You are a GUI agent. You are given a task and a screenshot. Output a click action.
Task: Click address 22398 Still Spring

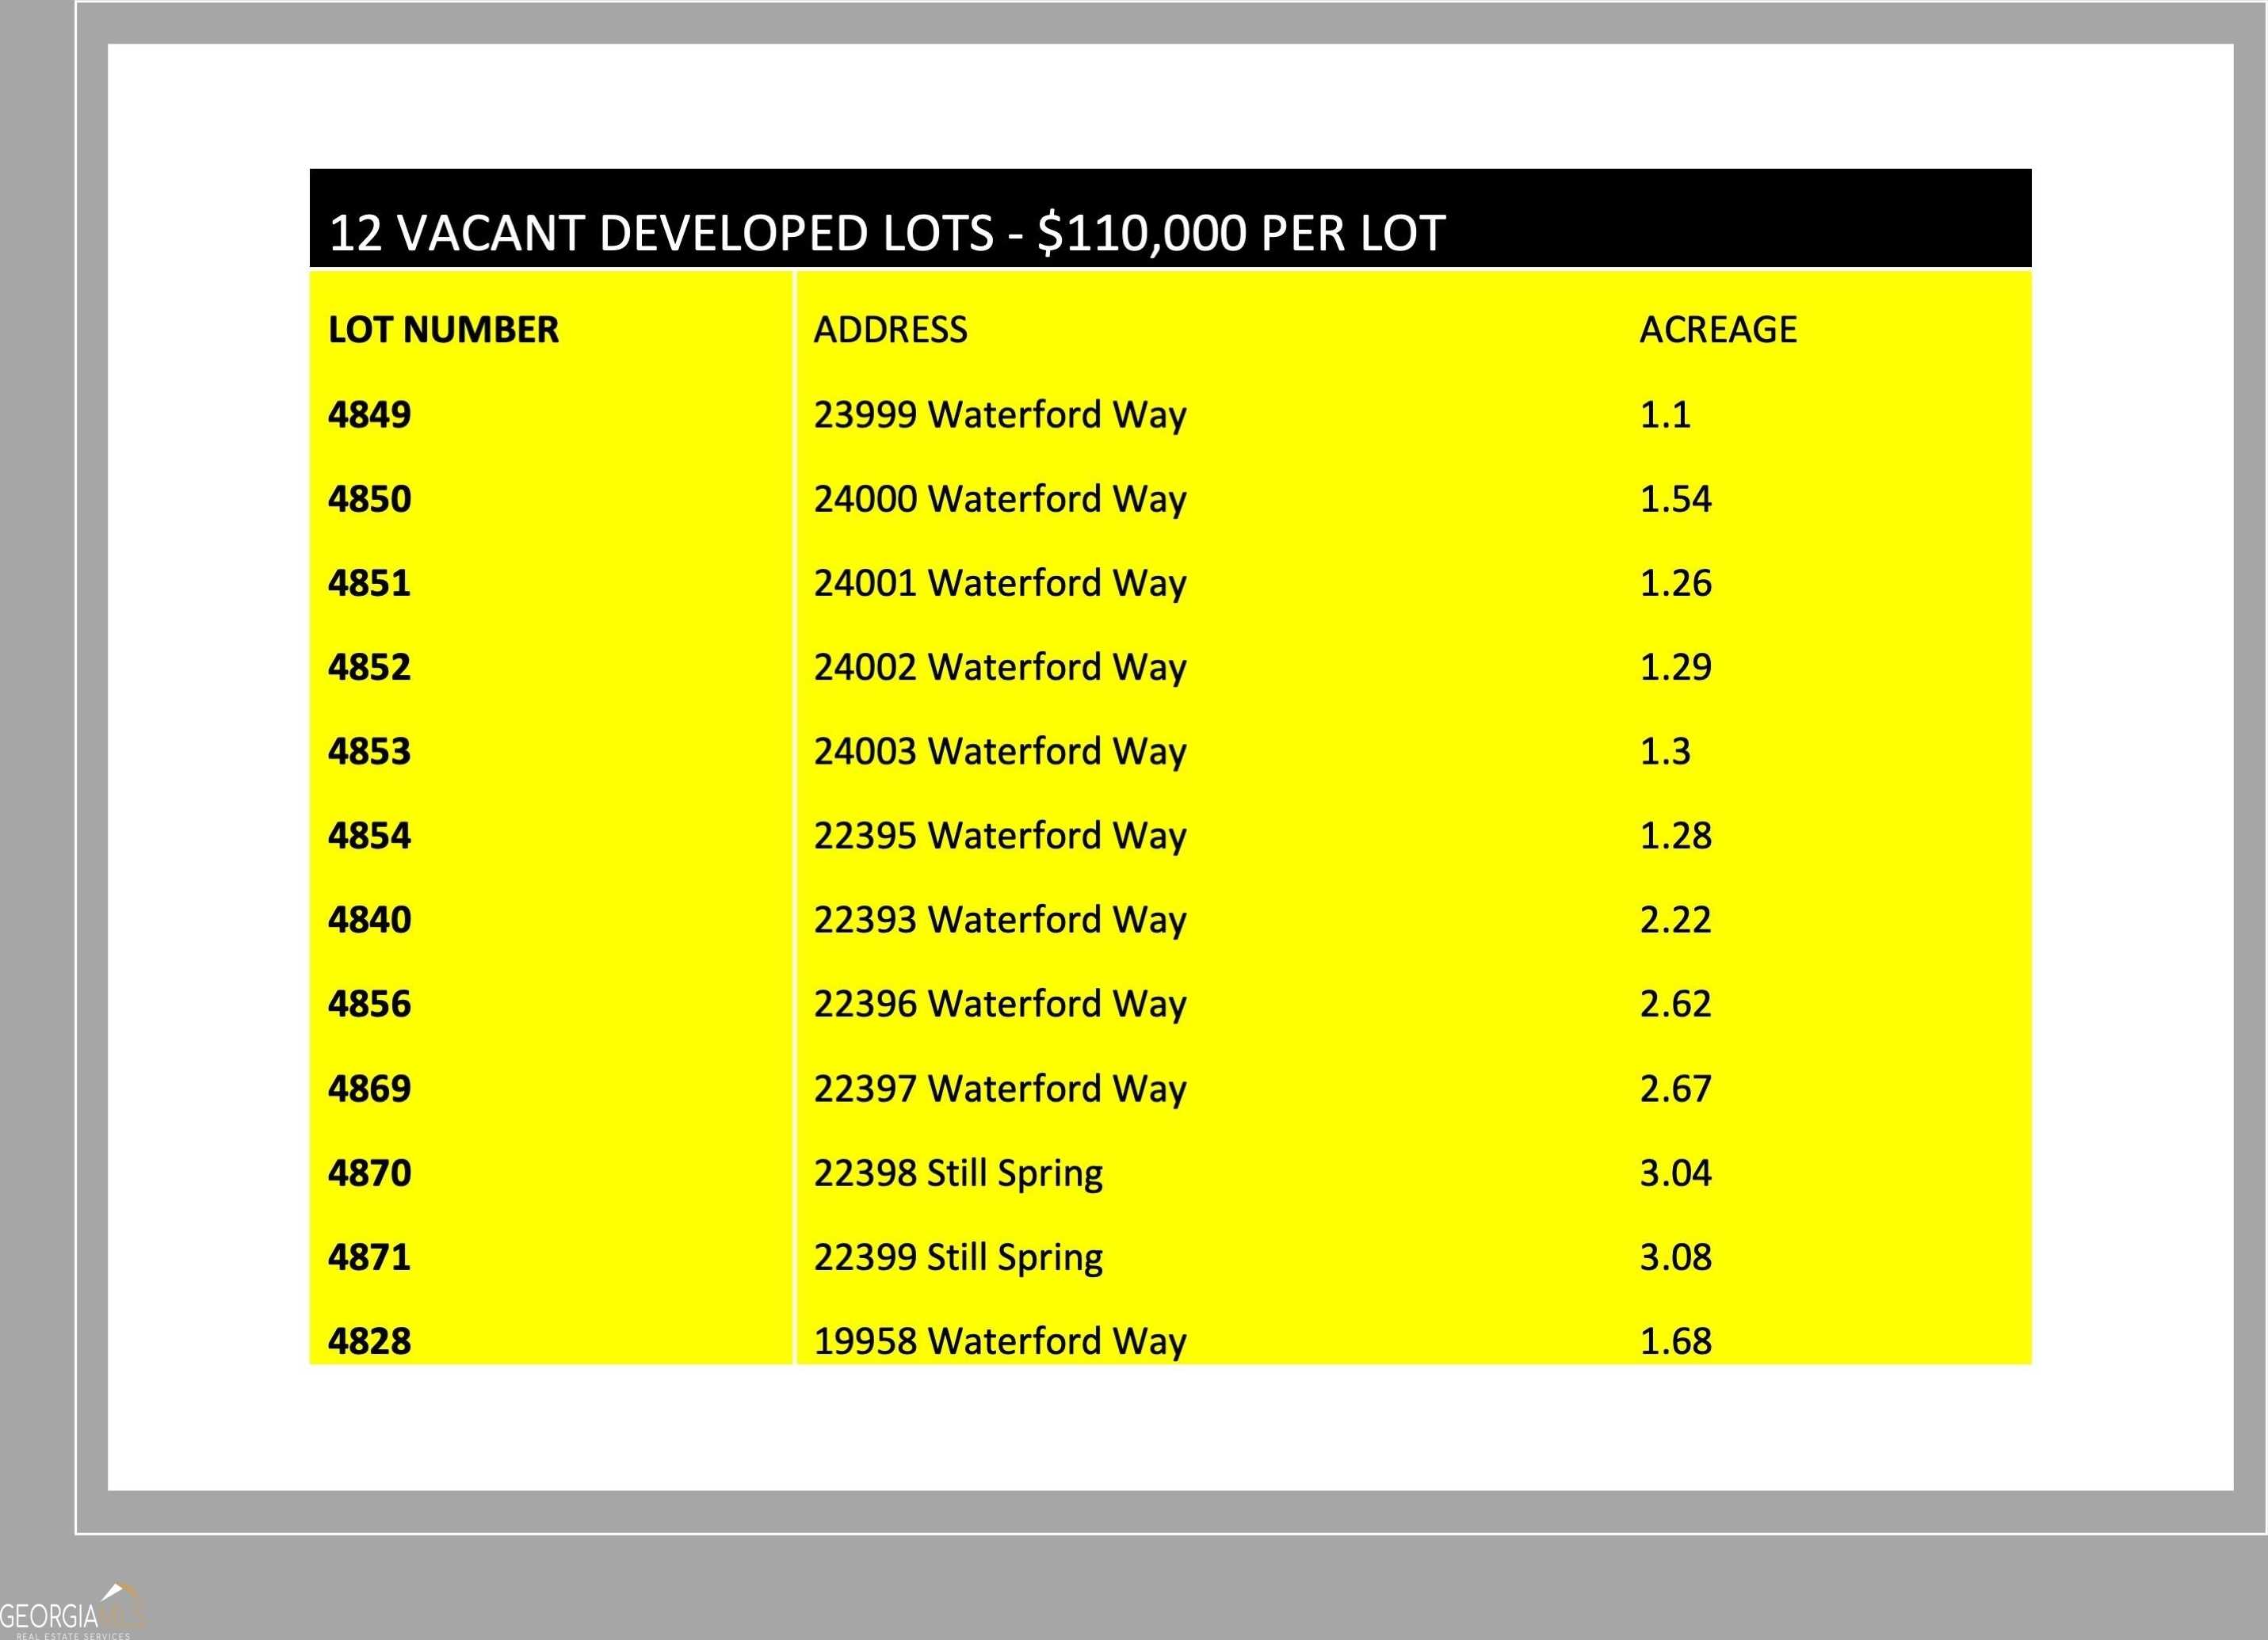pos(958,1174)
